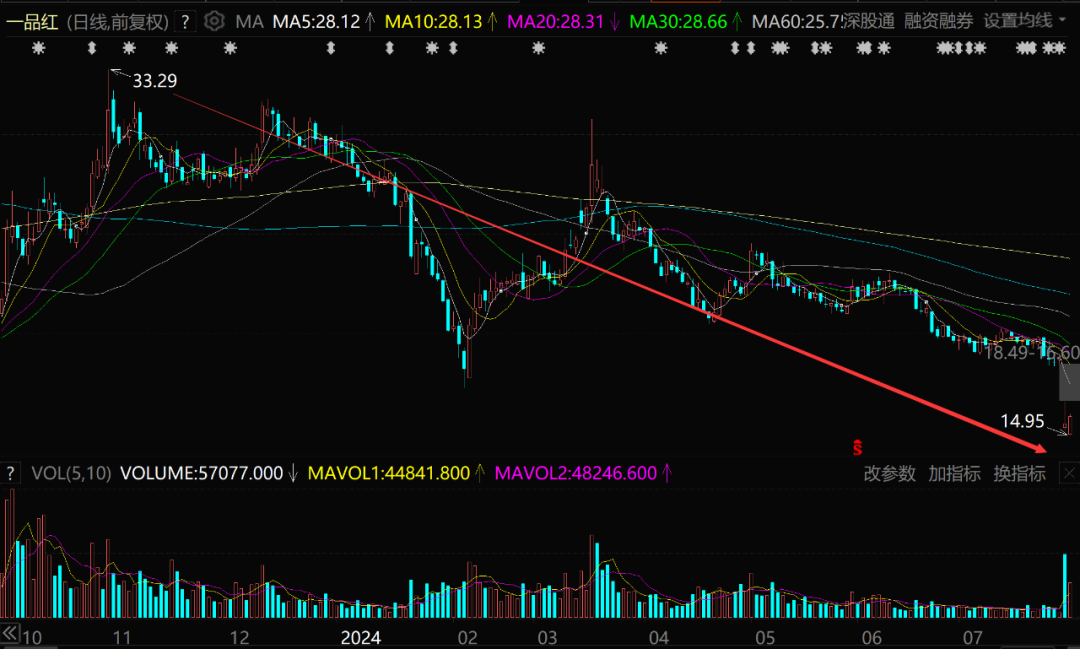Open 设置均线 moving average settings

point(1018,21)
